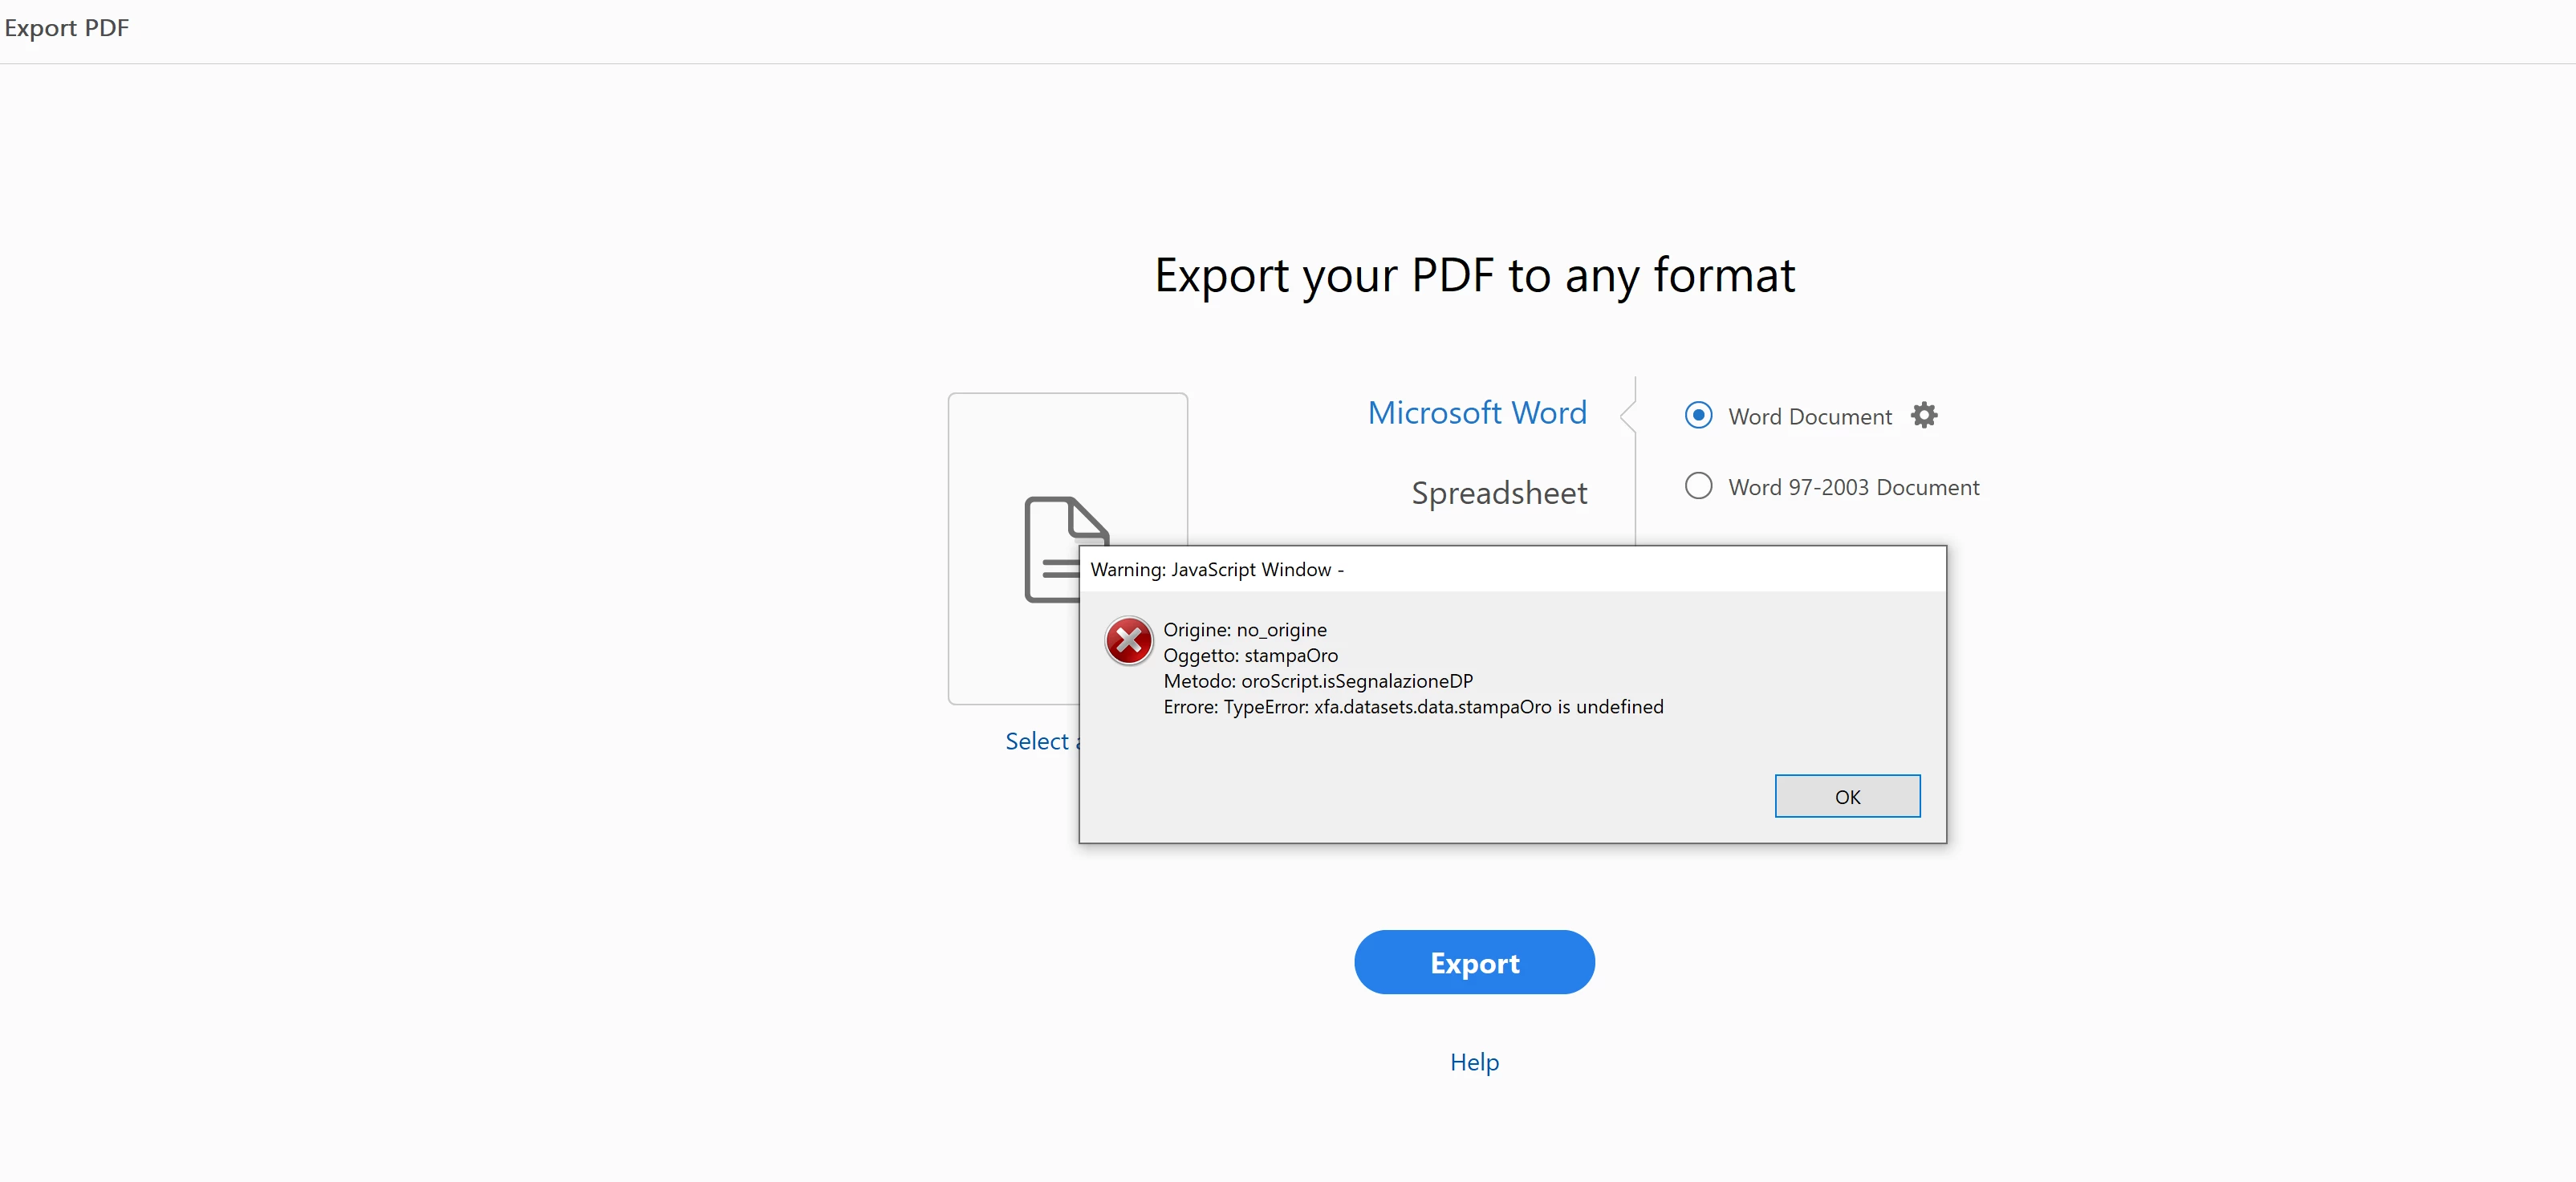Click the Metodo oroScript.isSegnalazioneDP line
The height and width of the screenshot is (1182, 2576).
coord(1317,681)
